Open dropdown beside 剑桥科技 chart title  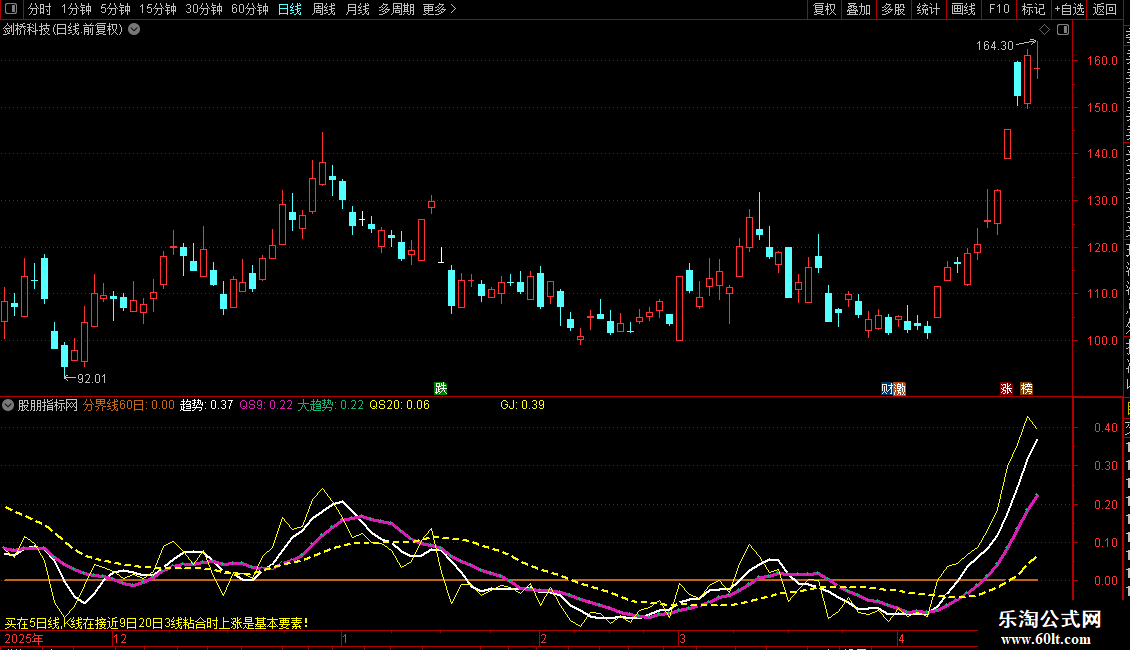point(134,30)
